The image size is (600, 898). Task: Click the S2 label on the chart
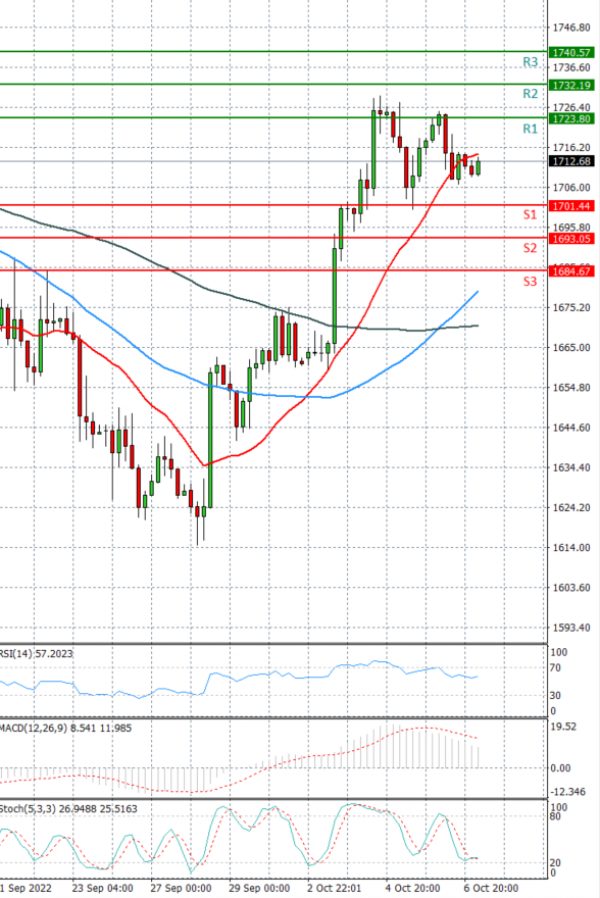(530, 248)
